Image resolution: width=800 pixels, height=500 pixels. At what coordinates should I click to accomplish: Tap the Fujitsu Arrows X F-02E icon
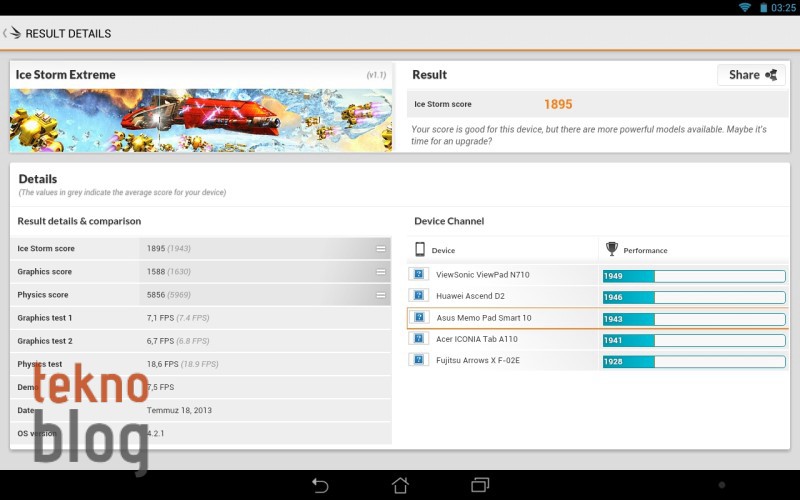tap(419, 360)
